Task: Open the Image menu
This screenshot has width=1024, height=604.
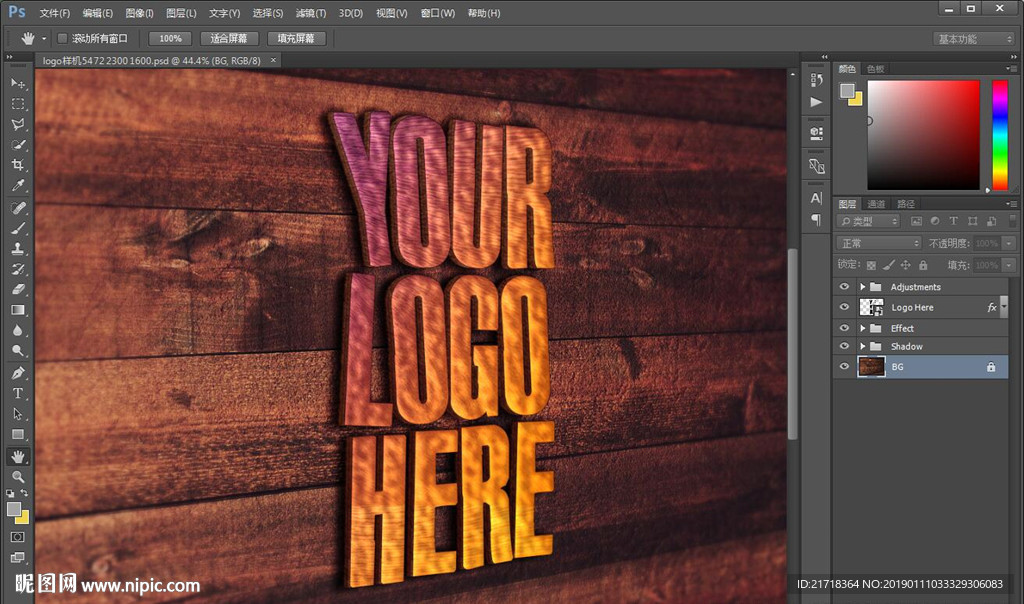Action: tap(139, 13)
